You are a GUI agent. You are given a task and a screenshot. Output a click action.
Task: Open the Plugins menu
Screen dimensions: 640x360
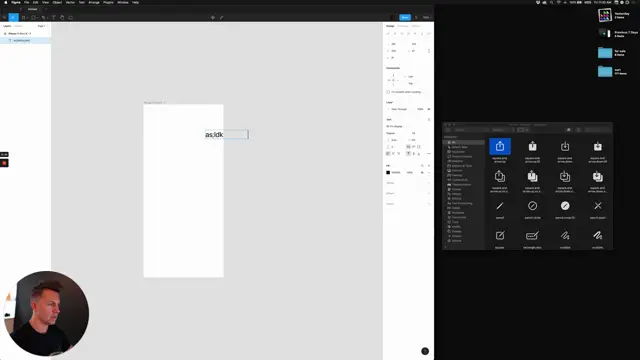point(108,2)
